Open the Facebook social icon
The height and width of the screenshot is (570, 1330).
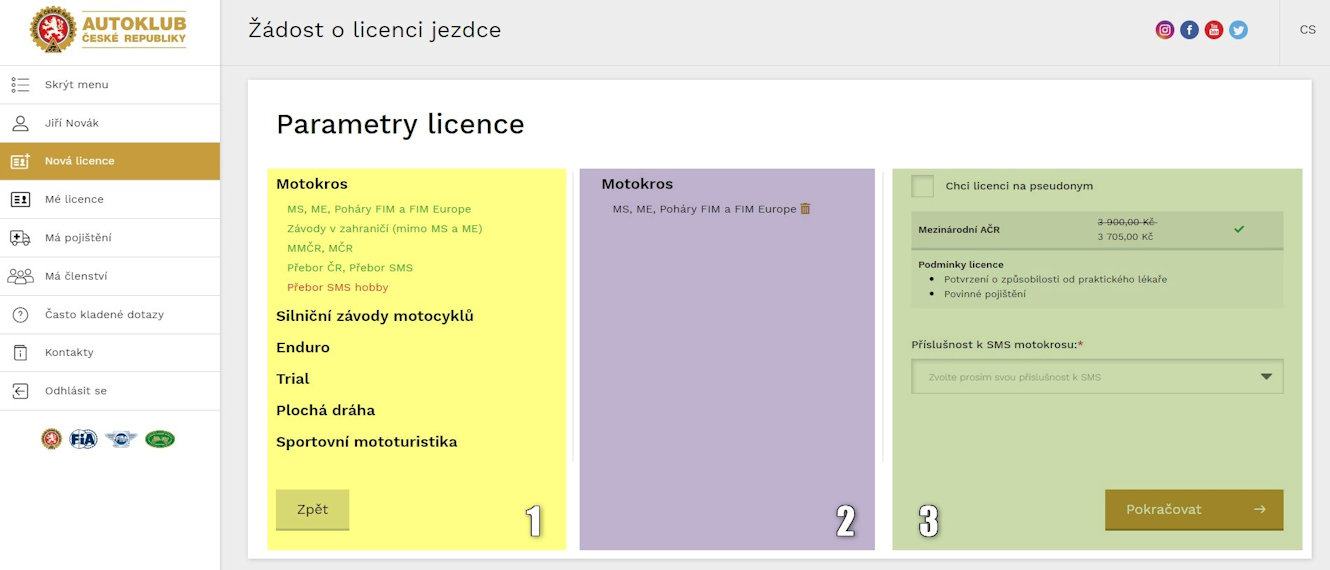(1189, 30)
